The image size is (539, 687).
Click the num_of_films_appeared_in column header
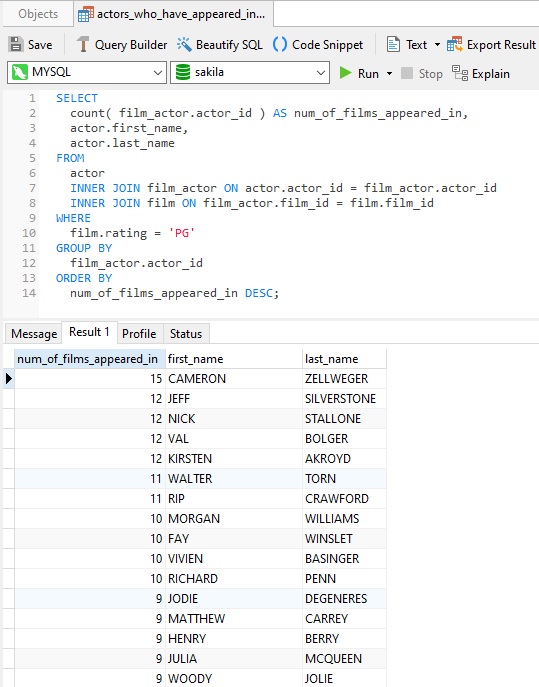tap(89, 359)
